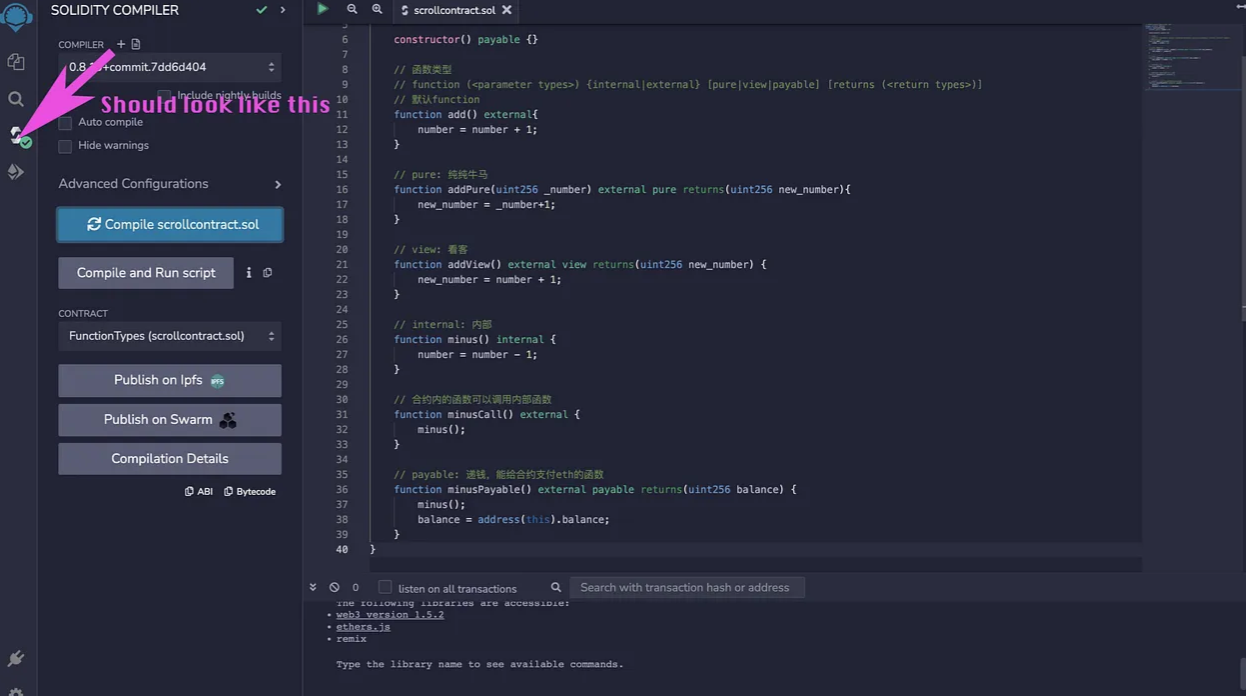
Task: Click the Swarm hexagon icon on the Publish on Swarm button
Action: [228, 420]
